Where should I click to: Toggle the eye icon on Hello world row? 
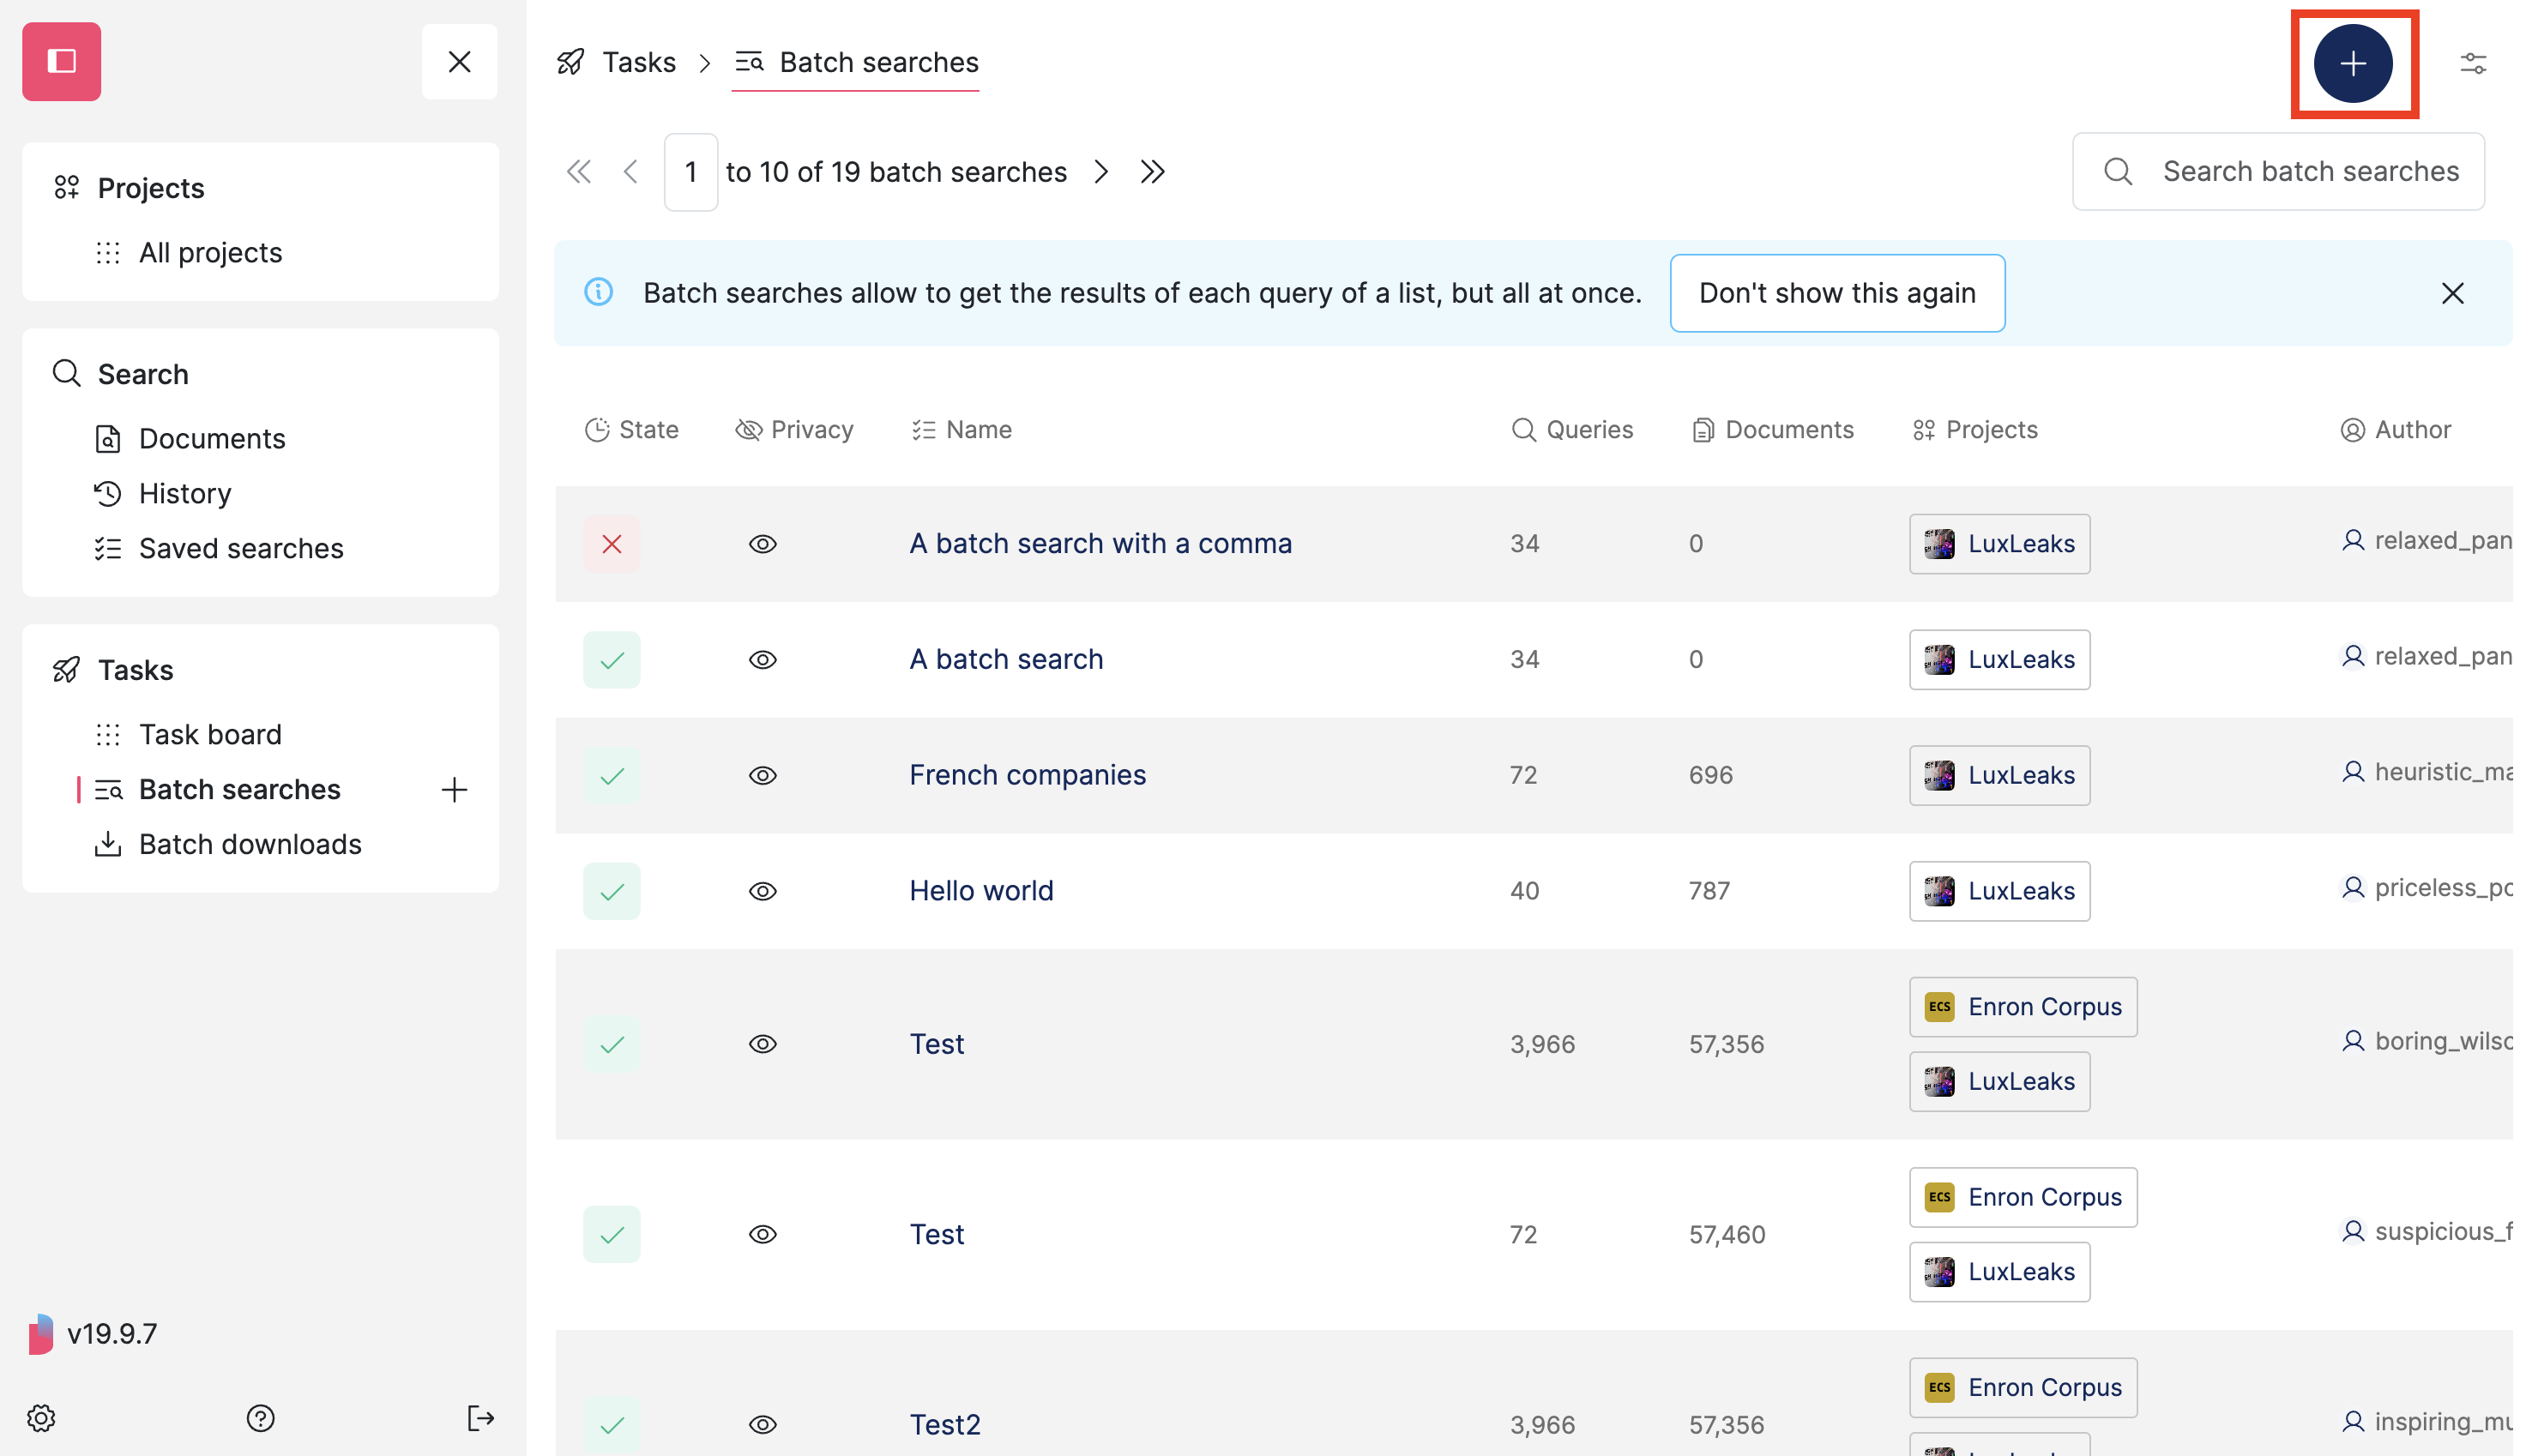[763, 890]
